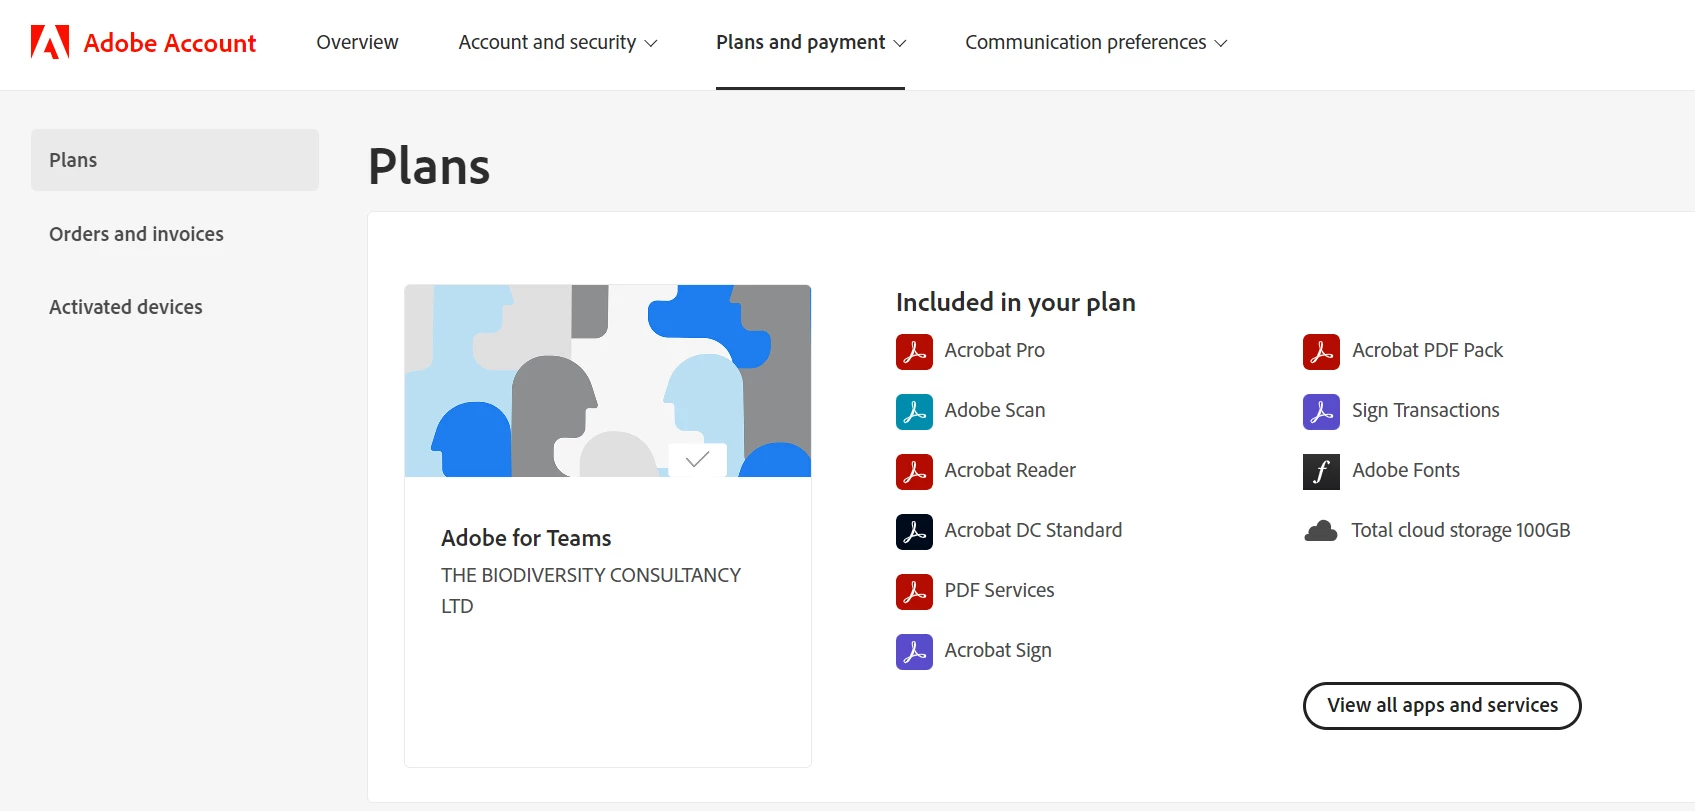Click the Adobe Scan app icon
This screenshot has height=811, width=1695.
914,411
